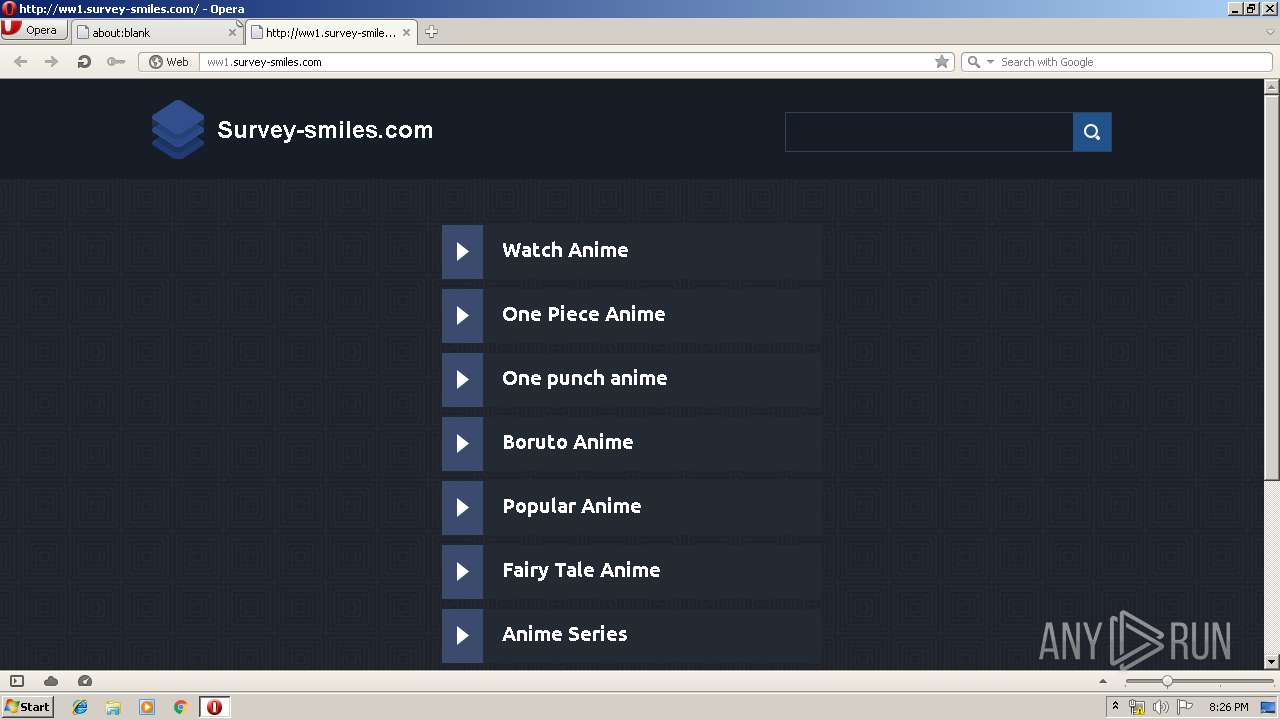
Task: Click the Survey-smiles.com logo icon
Action: 178,130
